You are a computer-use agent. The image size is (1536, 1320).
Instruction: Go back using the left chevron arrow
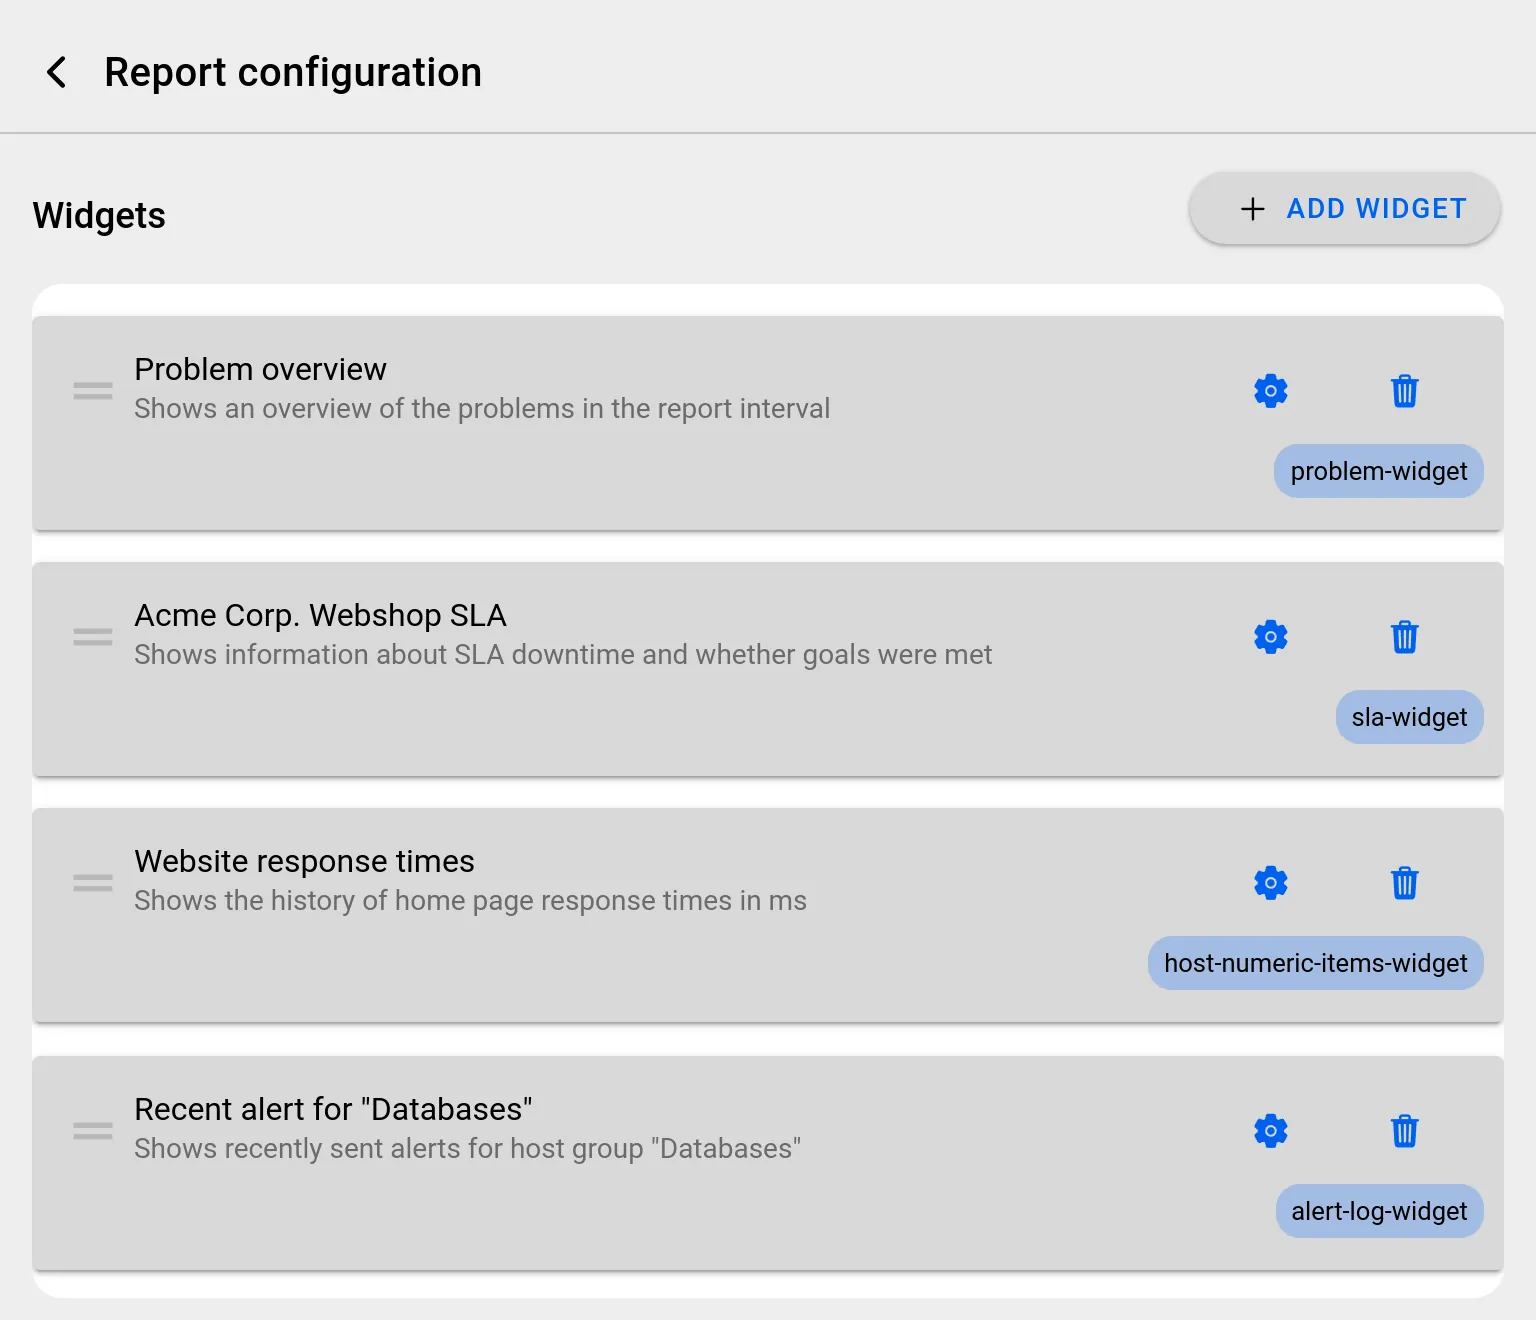pos(57,72)
